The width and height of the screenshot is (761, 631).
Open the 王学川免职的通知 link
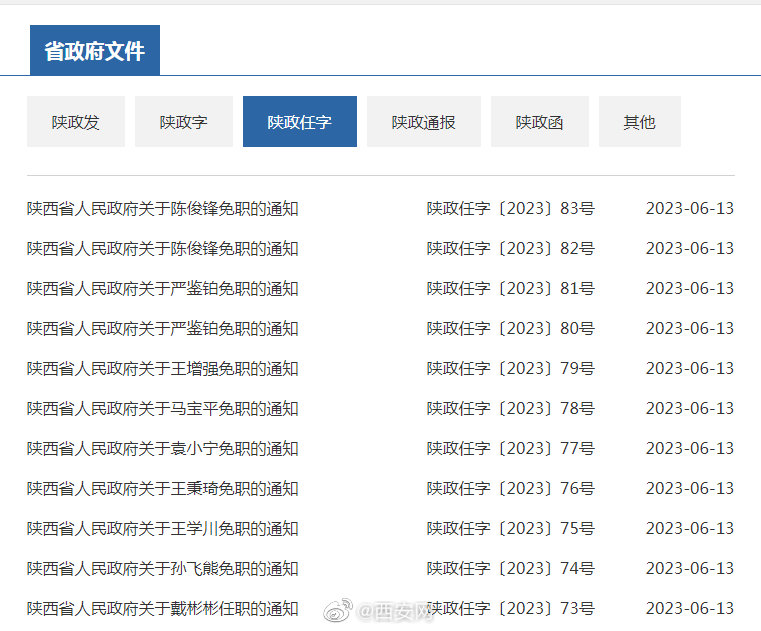[x=163, y=529]
